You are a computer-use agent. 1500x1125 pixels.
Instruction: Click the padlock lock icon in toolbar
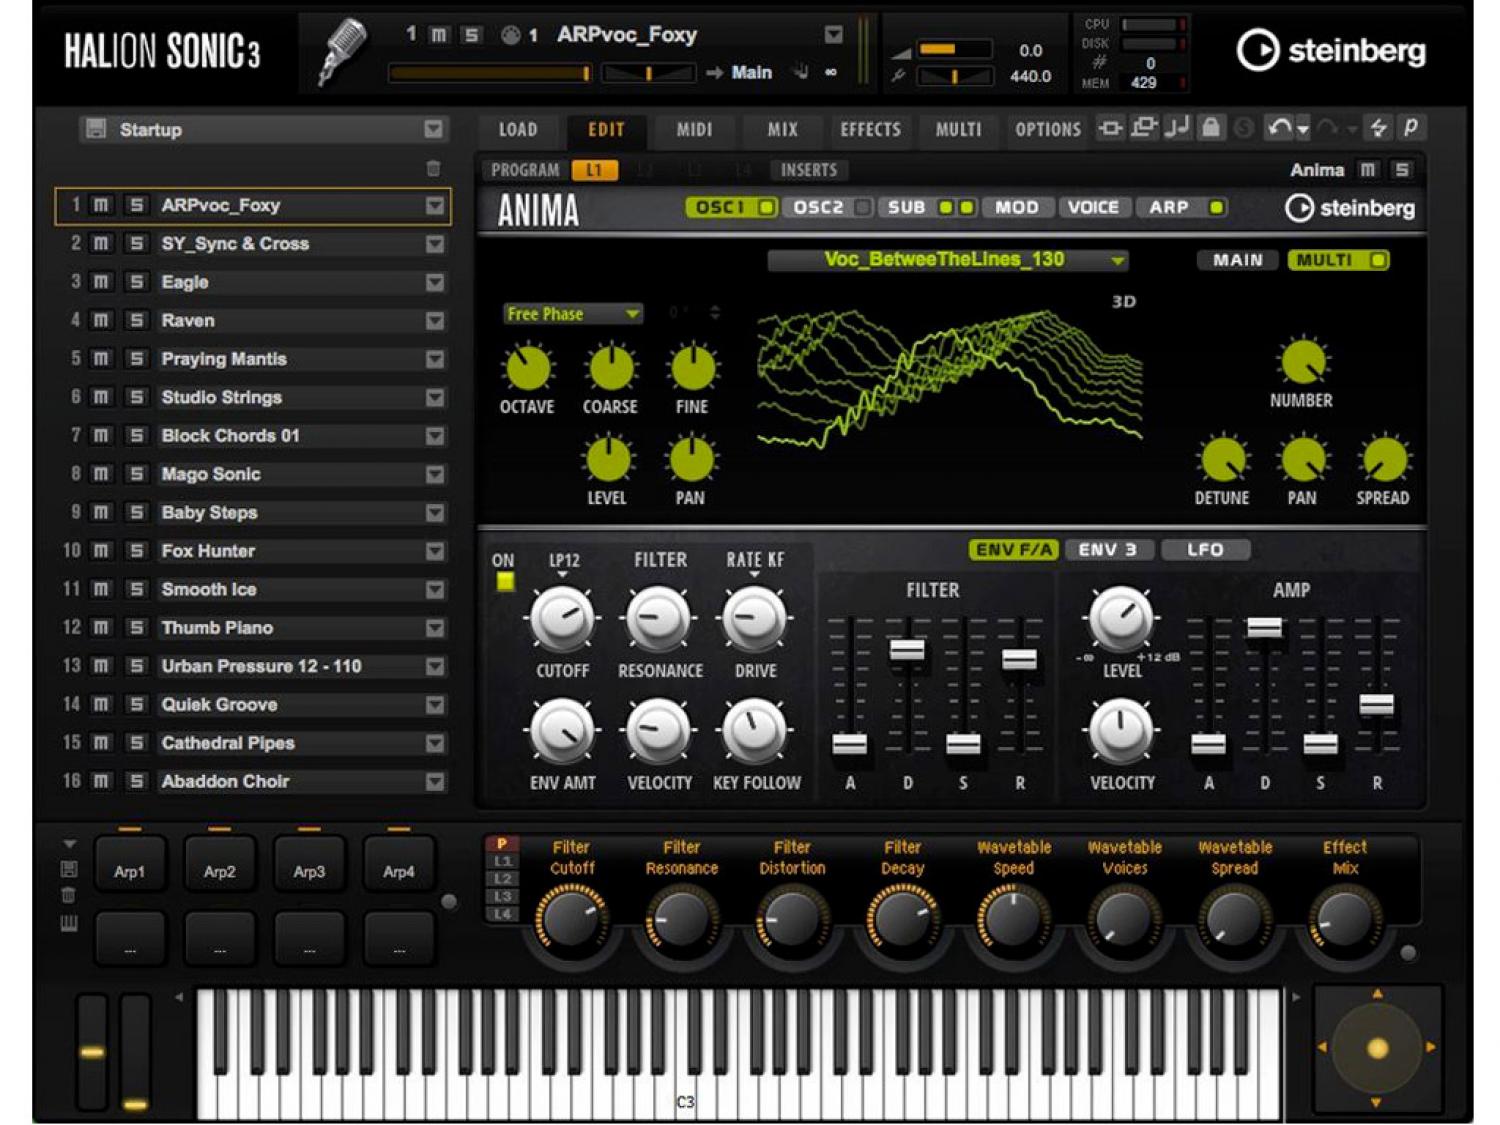1210,128
